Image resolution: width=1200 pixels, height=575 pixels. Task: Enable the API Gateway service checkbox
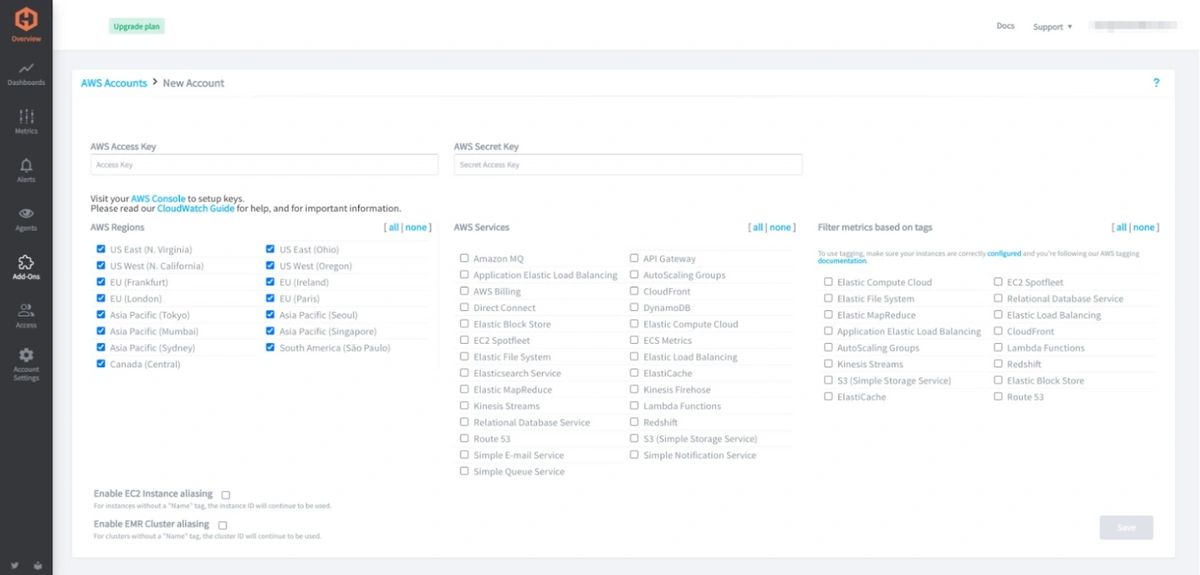point(634,258)
